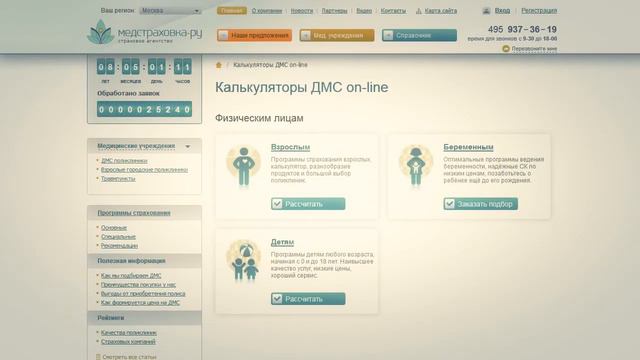This screenshot has height=360, width=640.
Task: Click the phone number 495 937-36-19
Action: point(522,29)
